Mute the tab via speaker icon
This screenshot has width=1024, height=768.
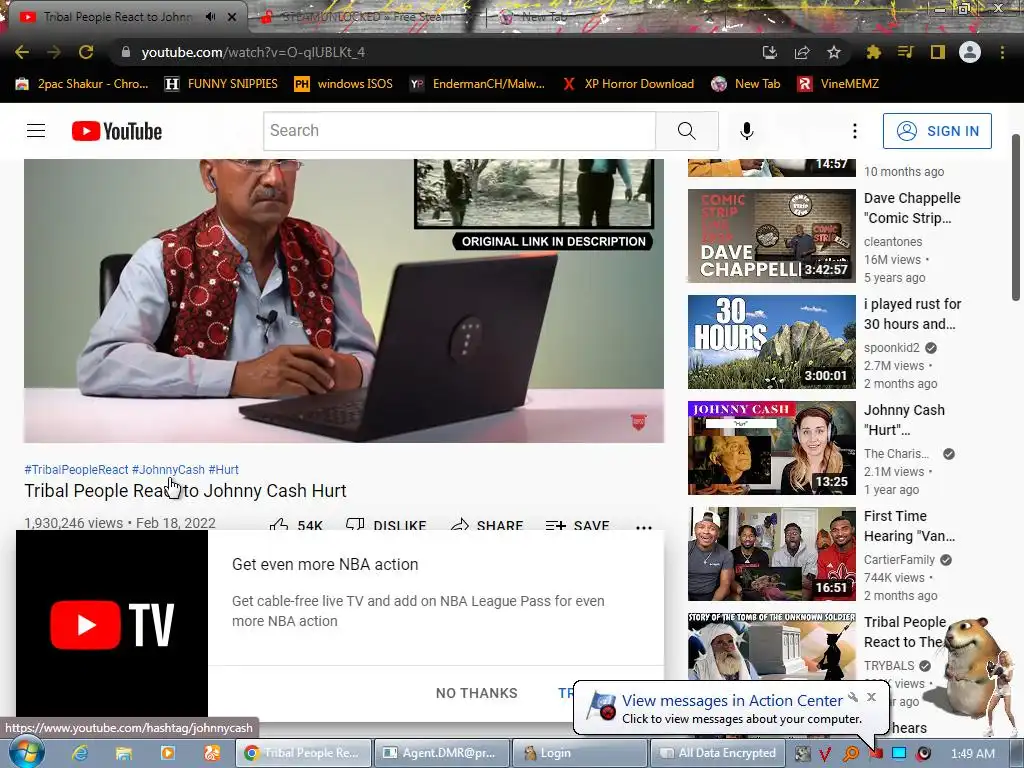tap(210, 17)
